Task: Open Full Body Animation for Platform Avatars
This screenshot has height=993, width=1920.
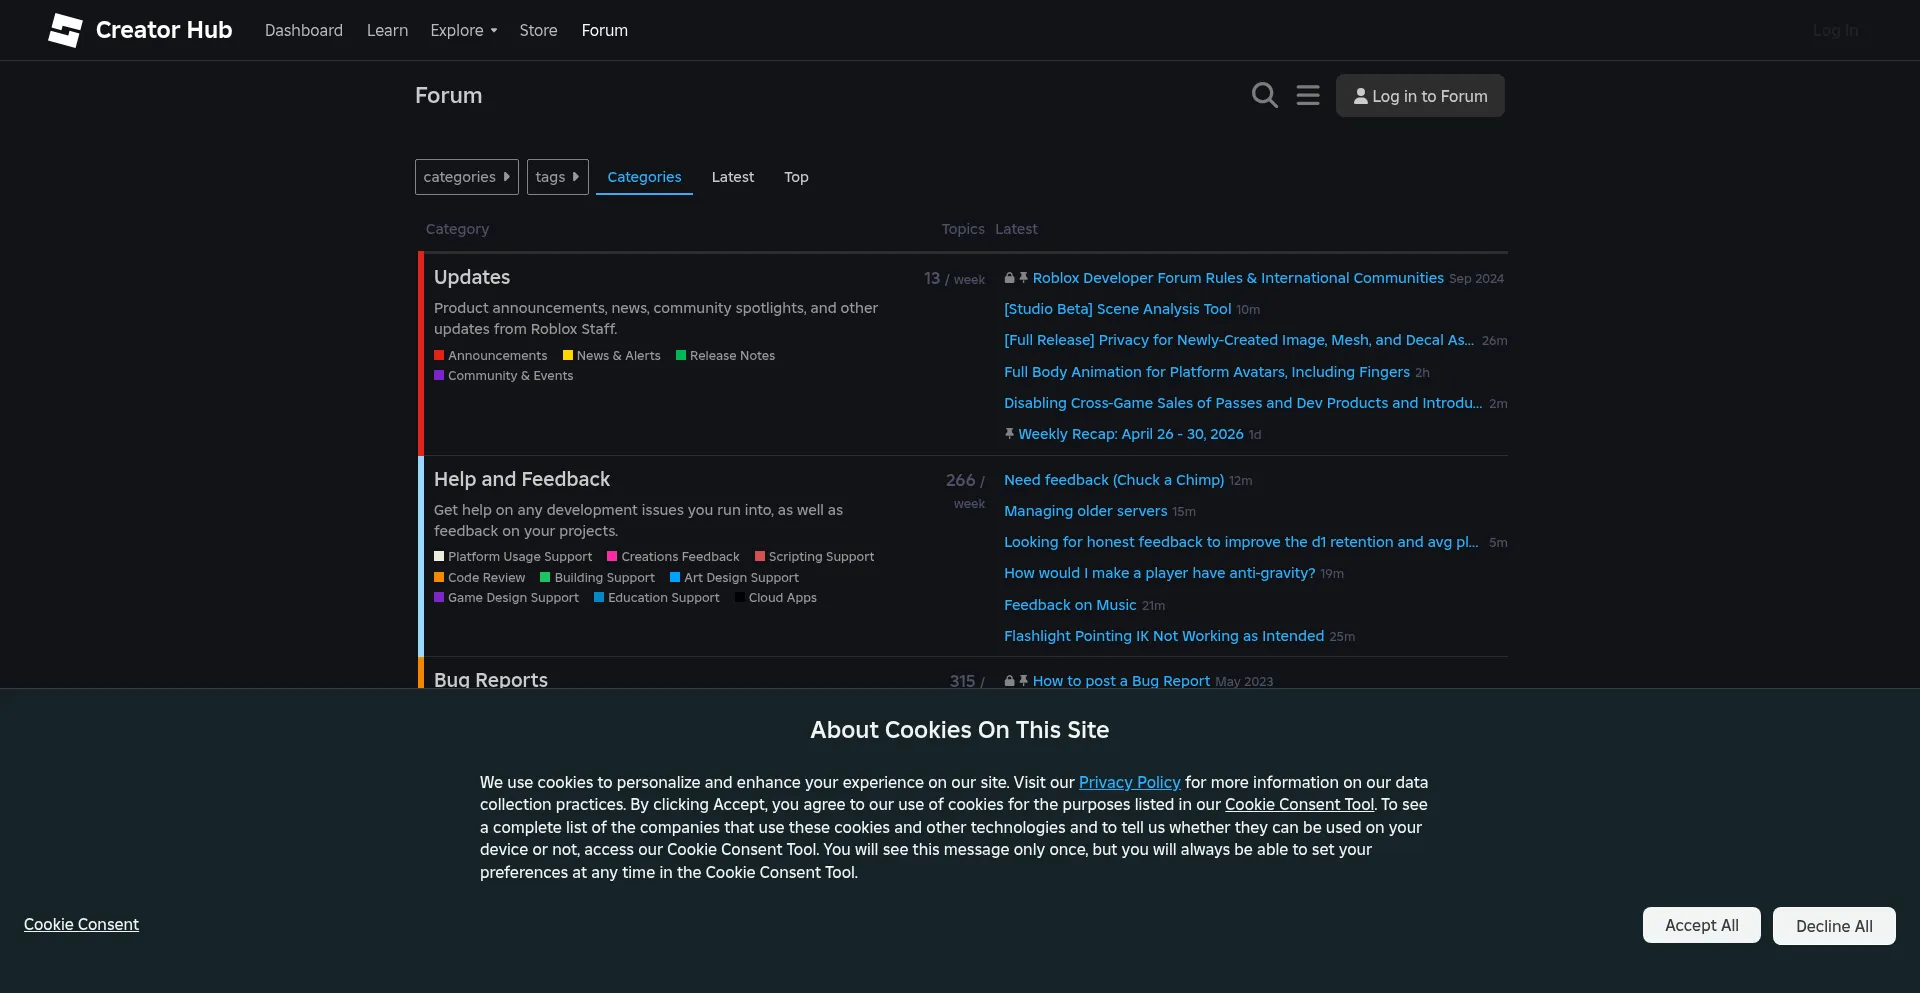Action: click(1207, 372)
